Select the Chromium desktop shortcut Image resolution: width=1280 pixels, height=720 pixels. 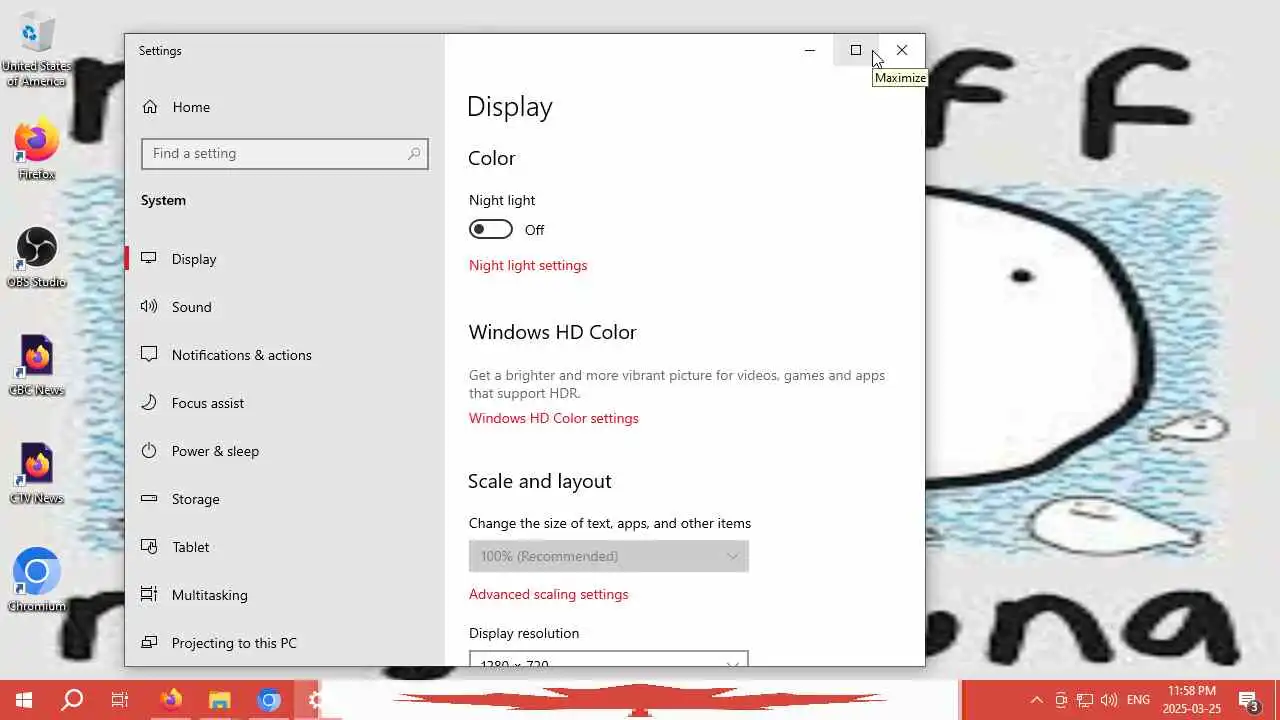click(x=36, y=580)
